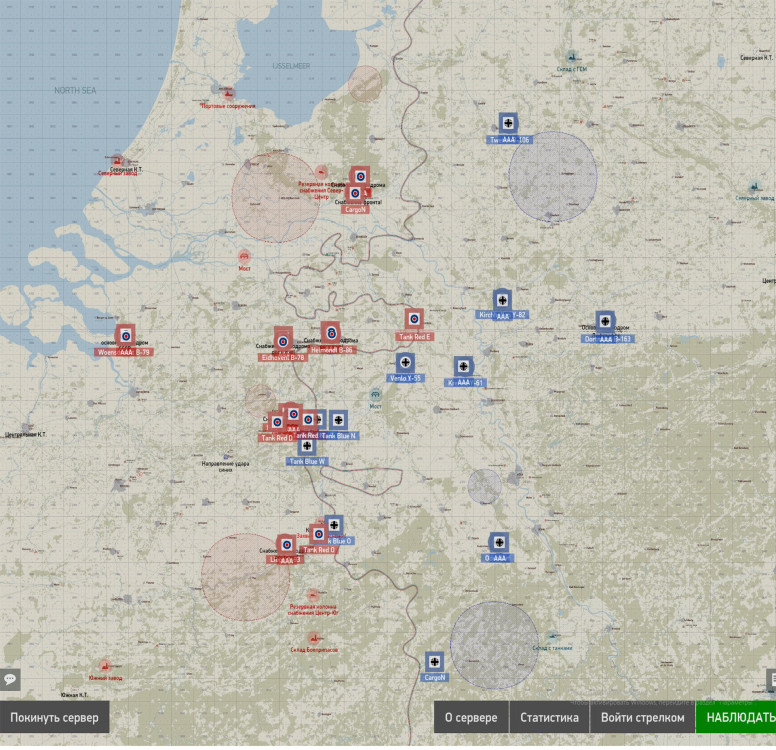
Task: Click the IJSSELMEER map label
Action: click(291, 66)
